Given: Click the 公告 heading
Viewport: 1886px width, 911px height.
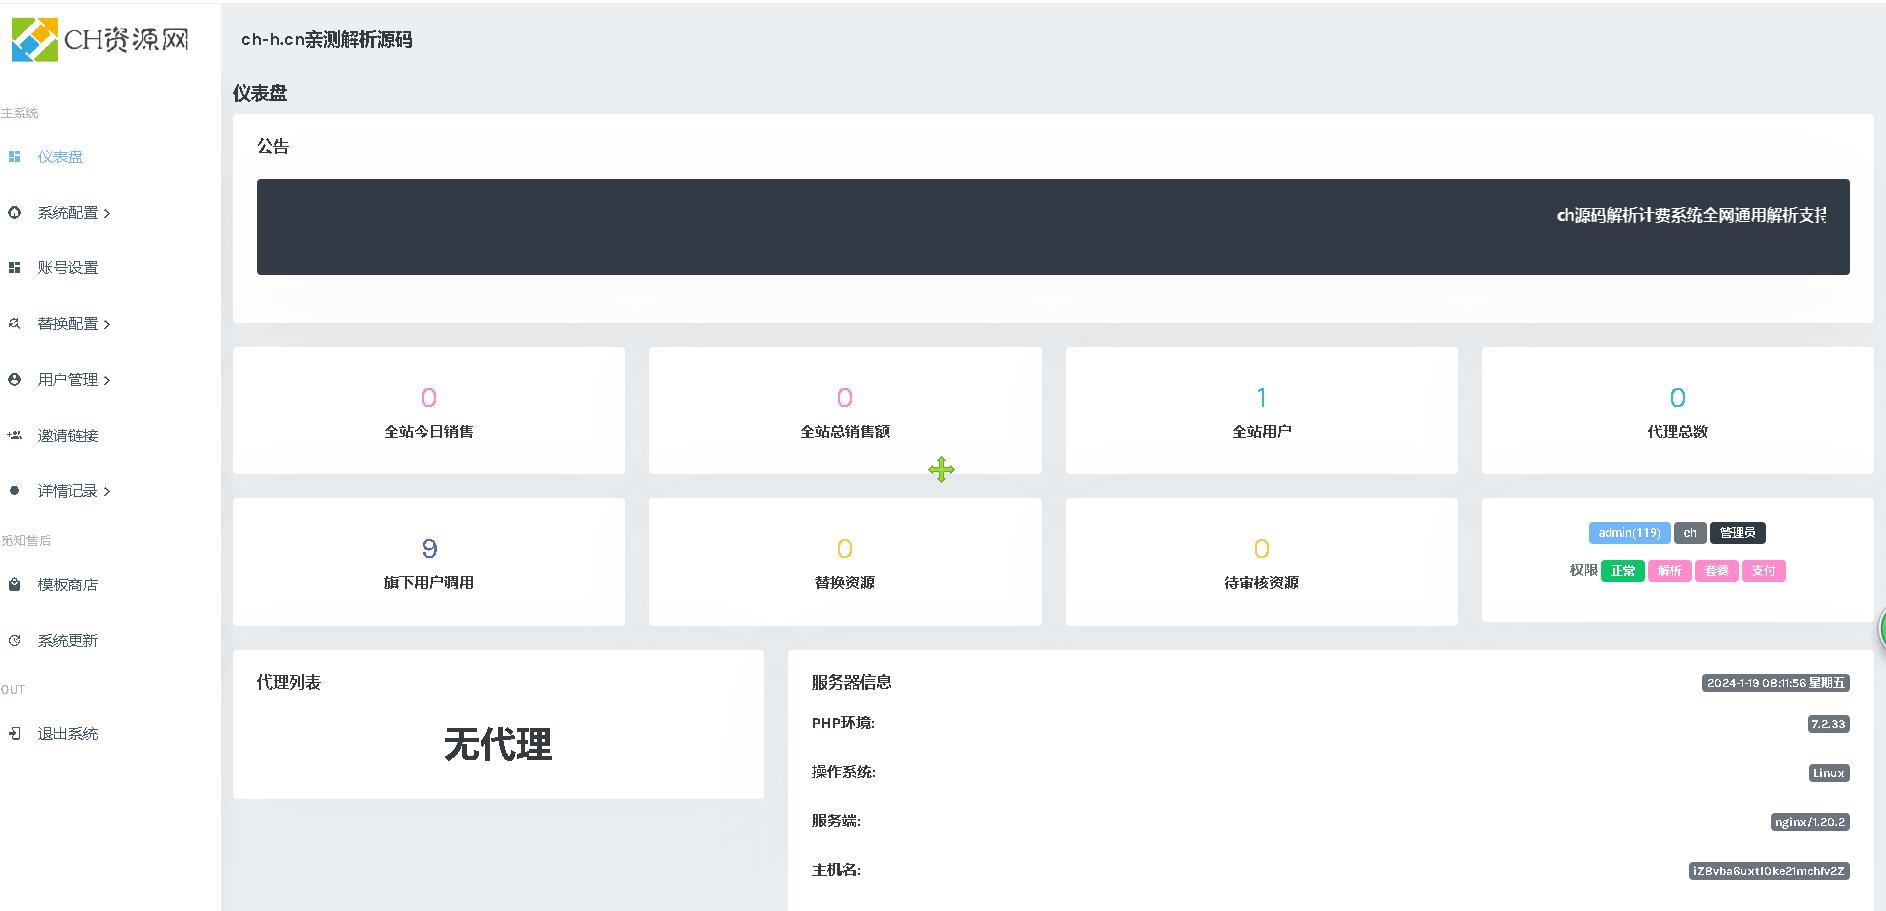Looking at the screenshot, I should pos(273,146).
